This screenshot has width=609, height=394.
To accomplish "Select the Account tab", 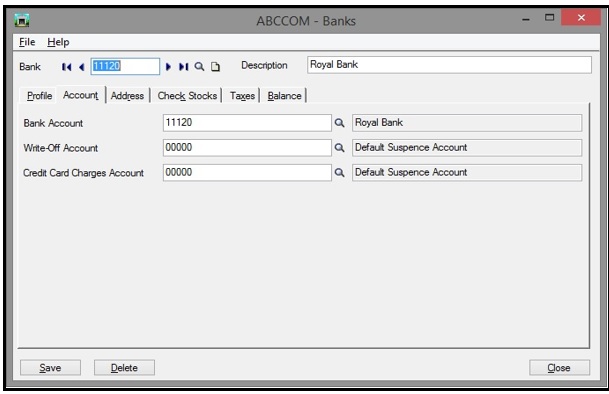I will (80, 95).
